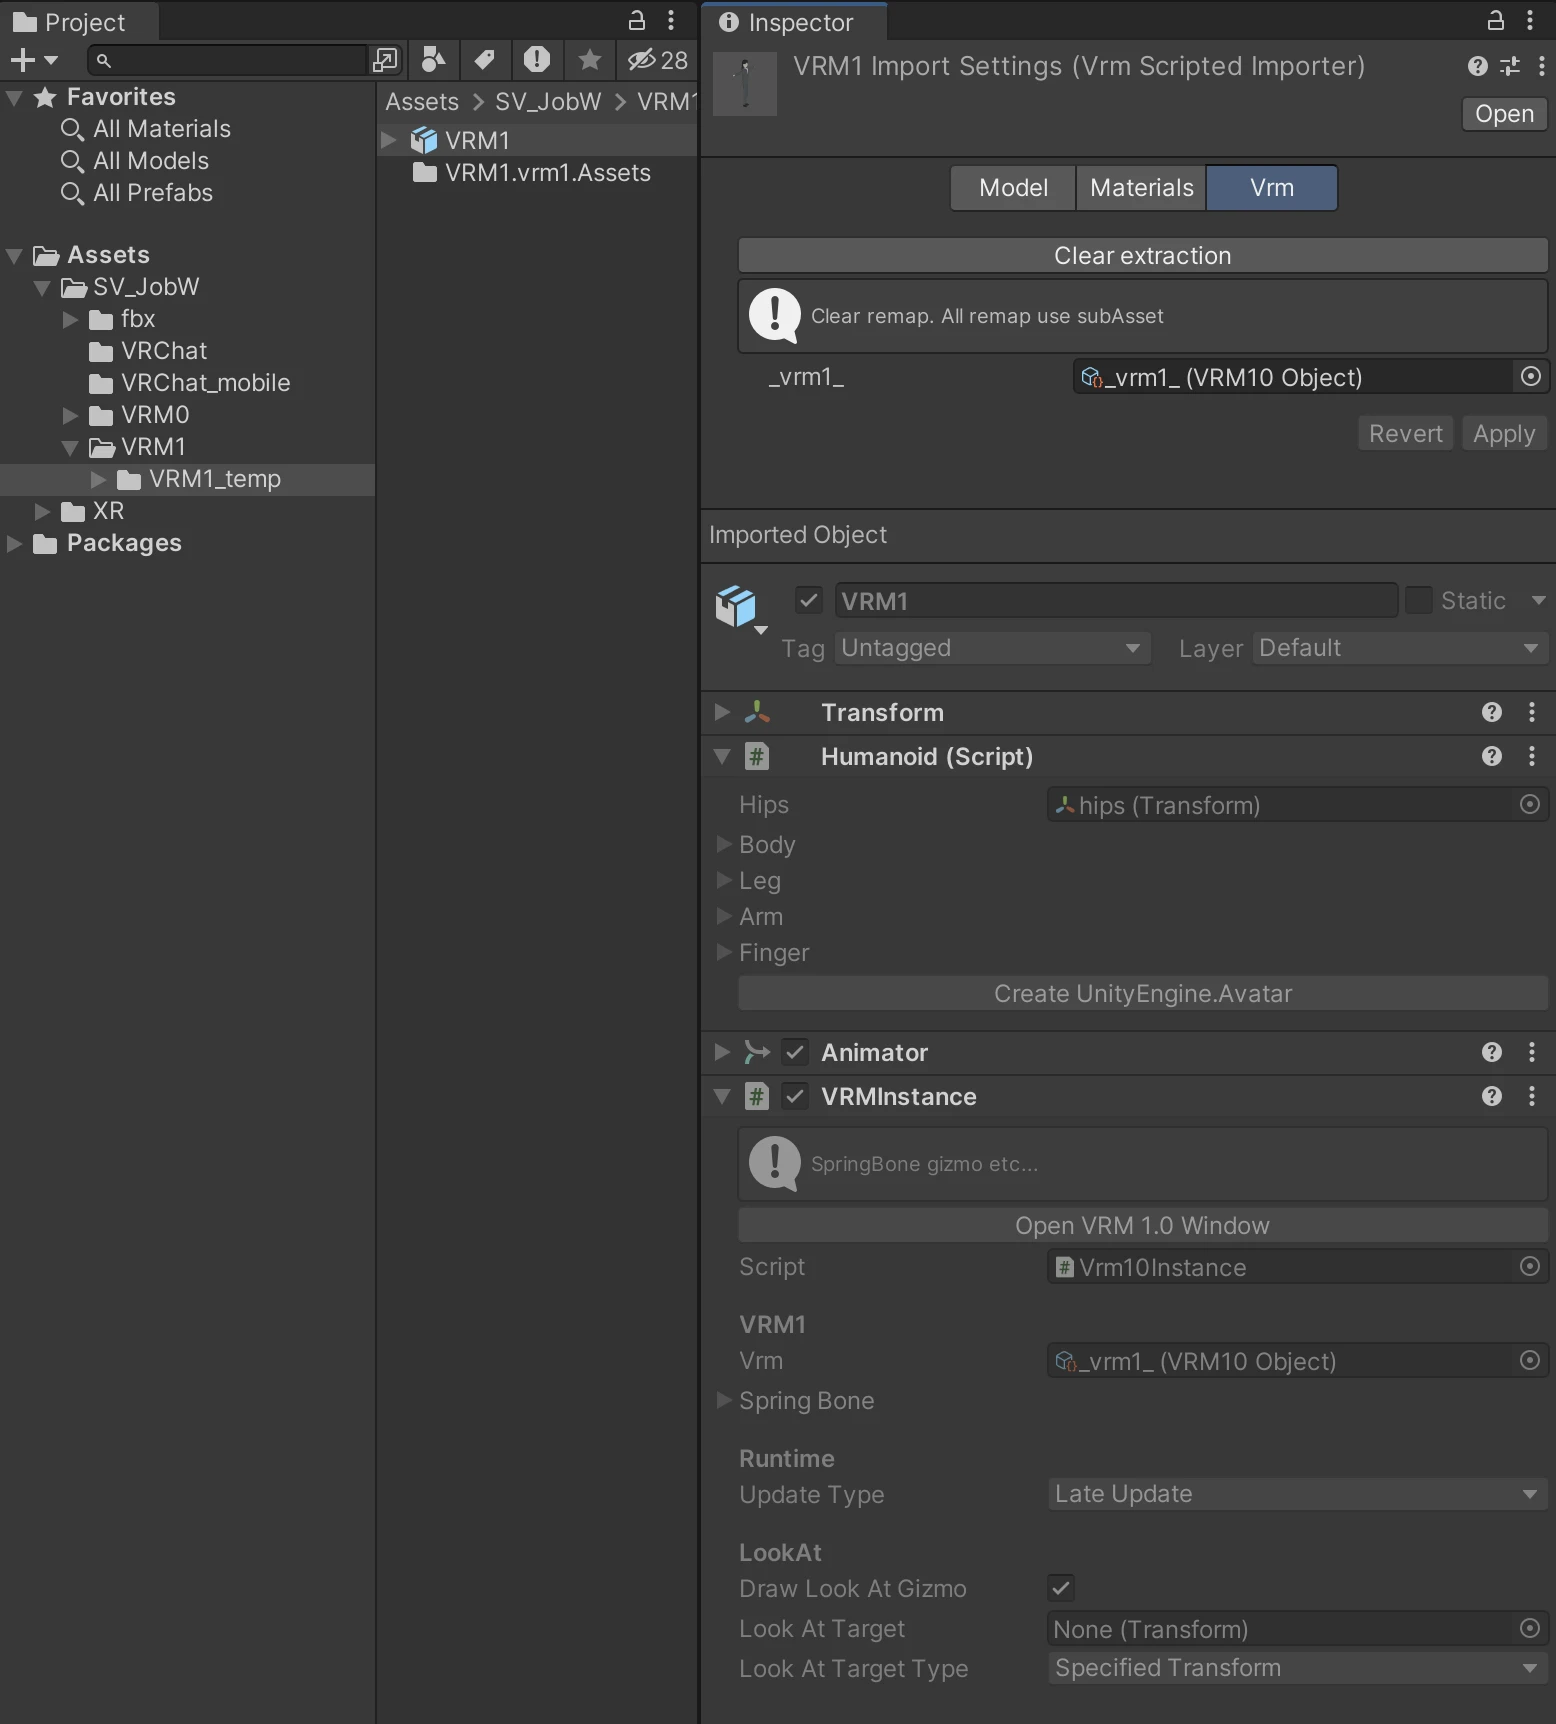Click the Apply button

pos(1503,434)
